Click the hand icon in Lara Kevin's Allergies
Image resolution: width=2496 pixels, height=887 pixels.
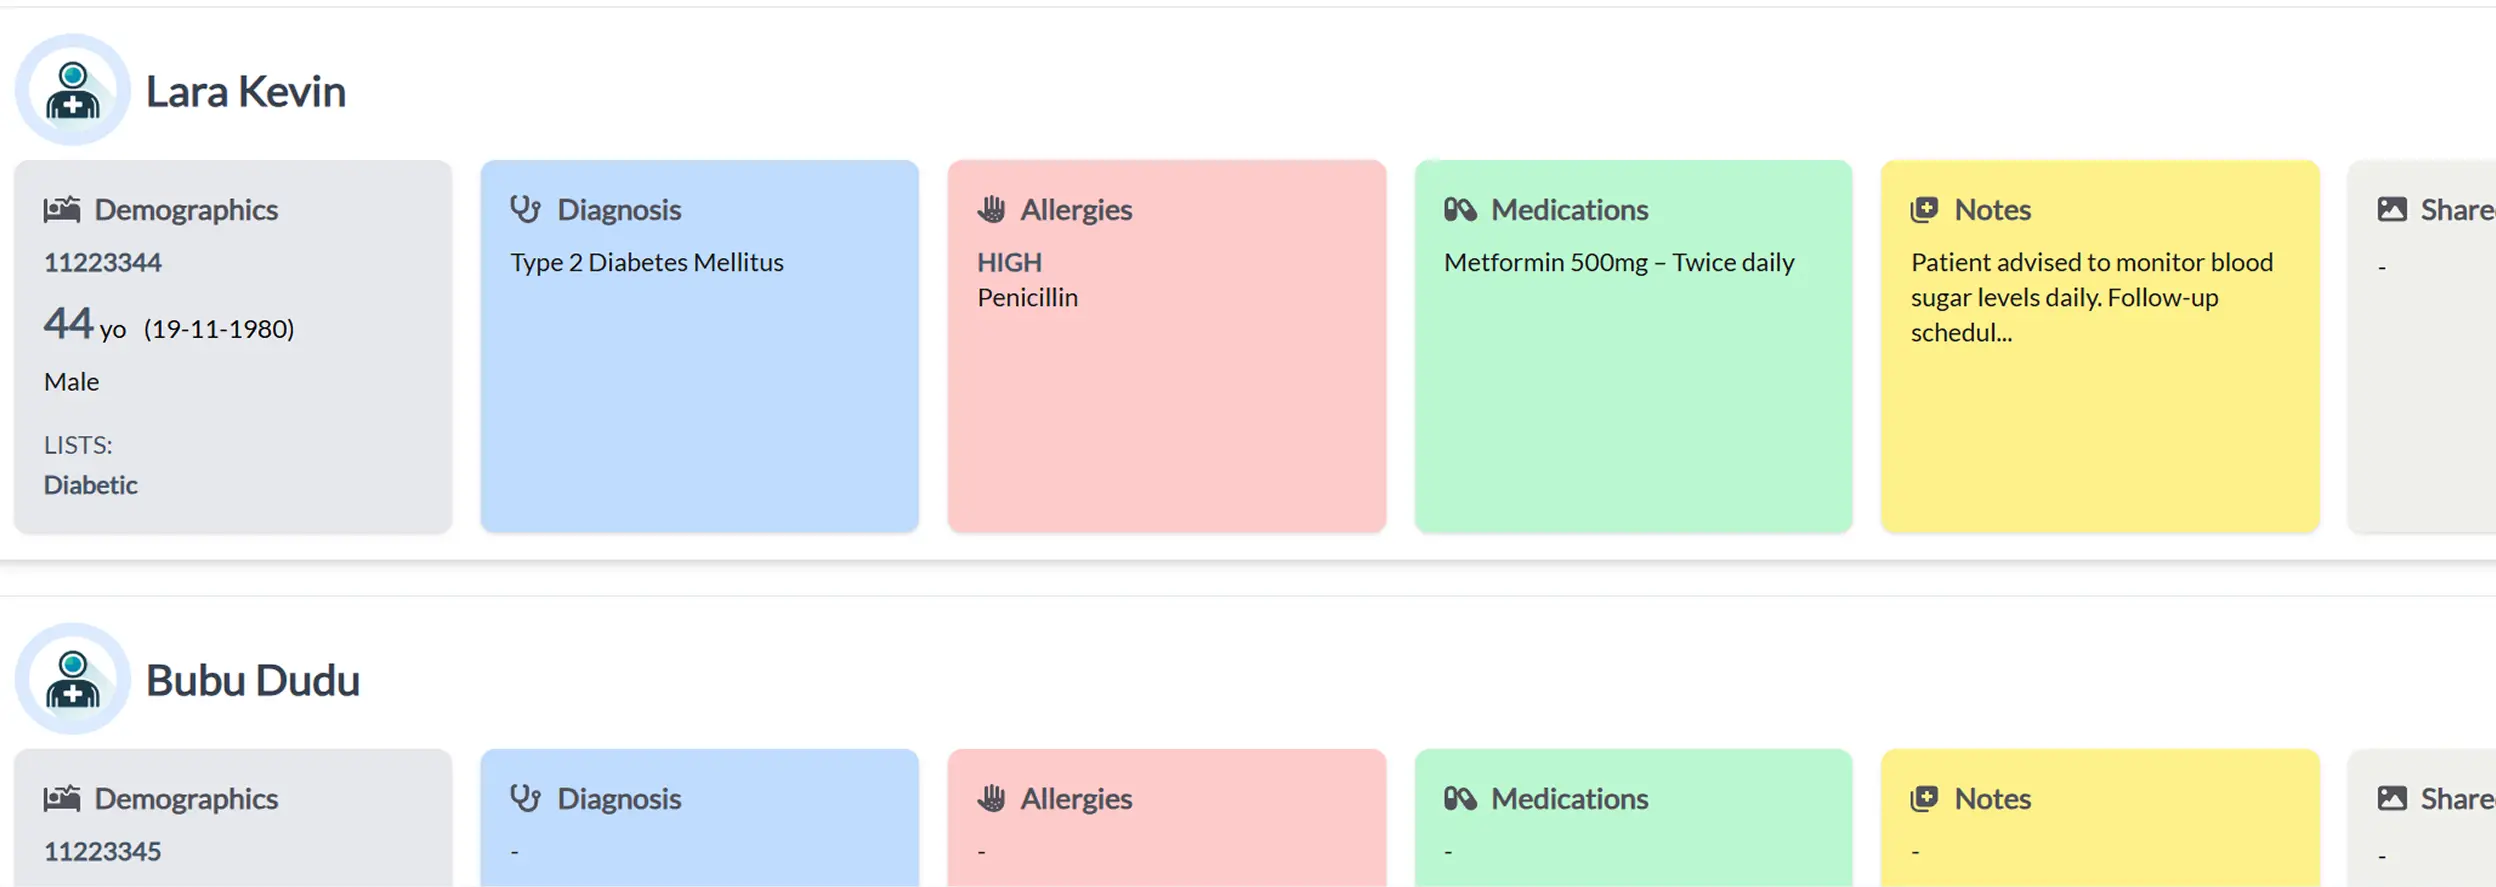click(991, 210)
